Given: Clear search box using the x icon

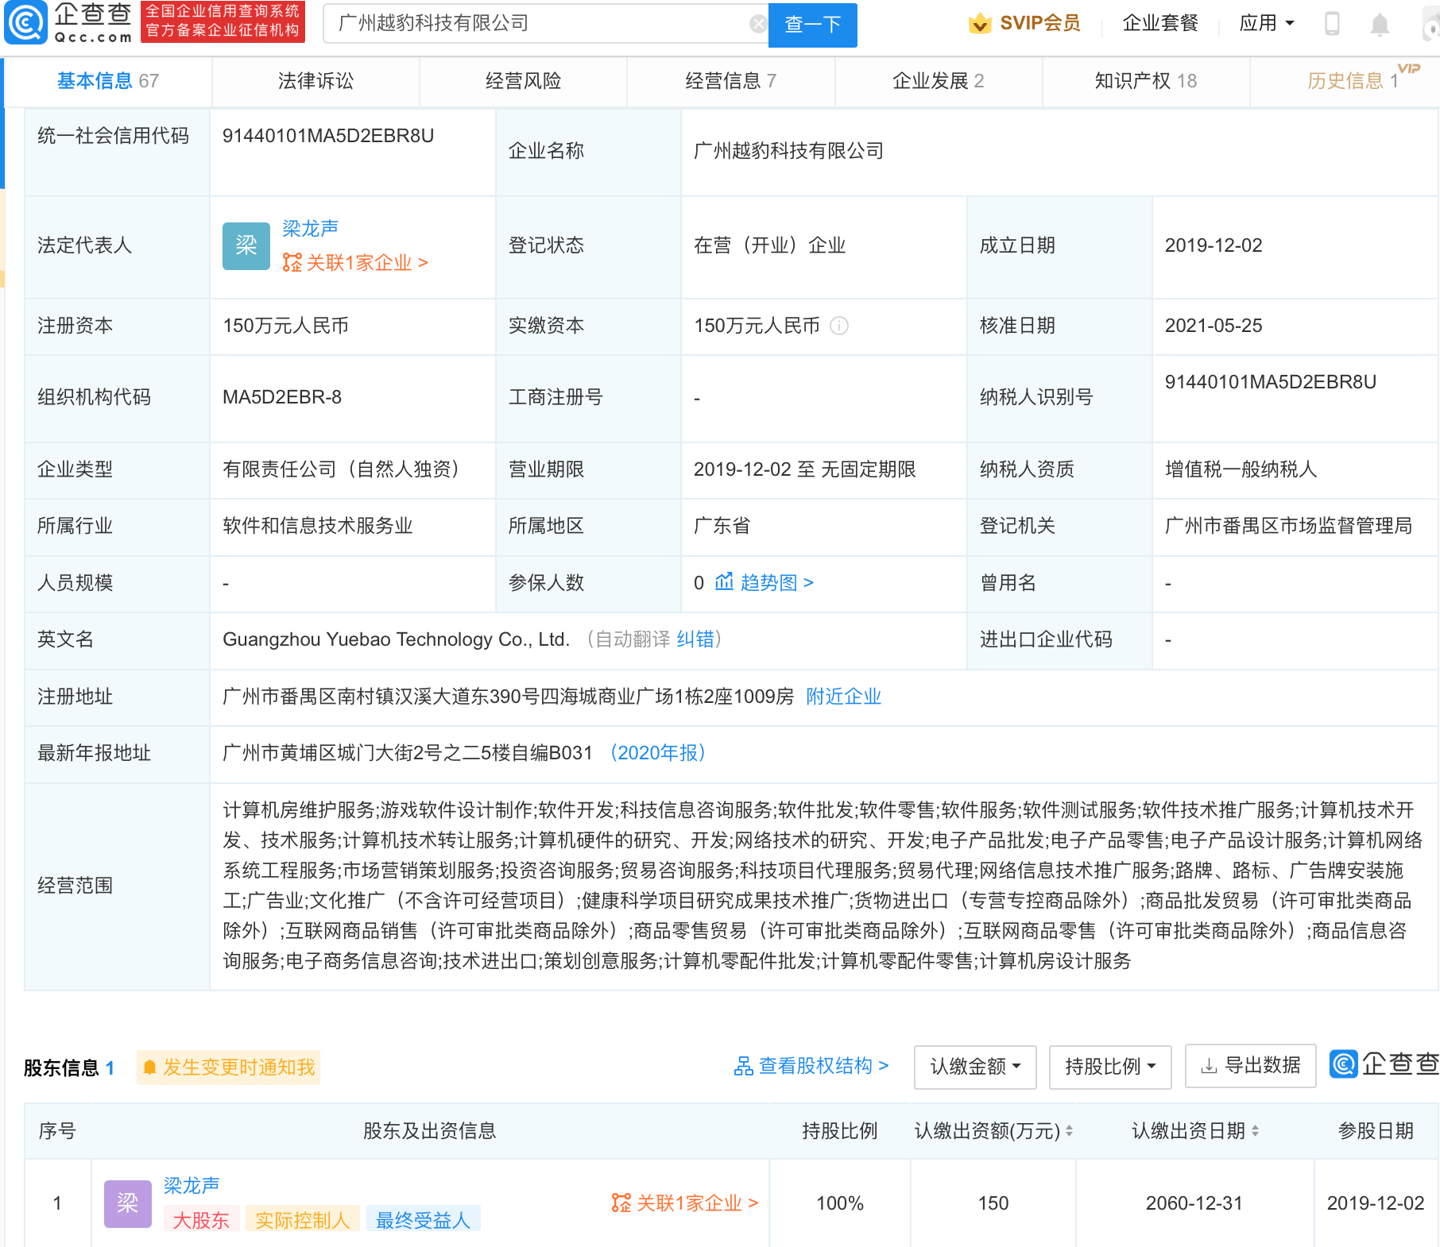Looking at the screenshot, I should coord(757,23).
